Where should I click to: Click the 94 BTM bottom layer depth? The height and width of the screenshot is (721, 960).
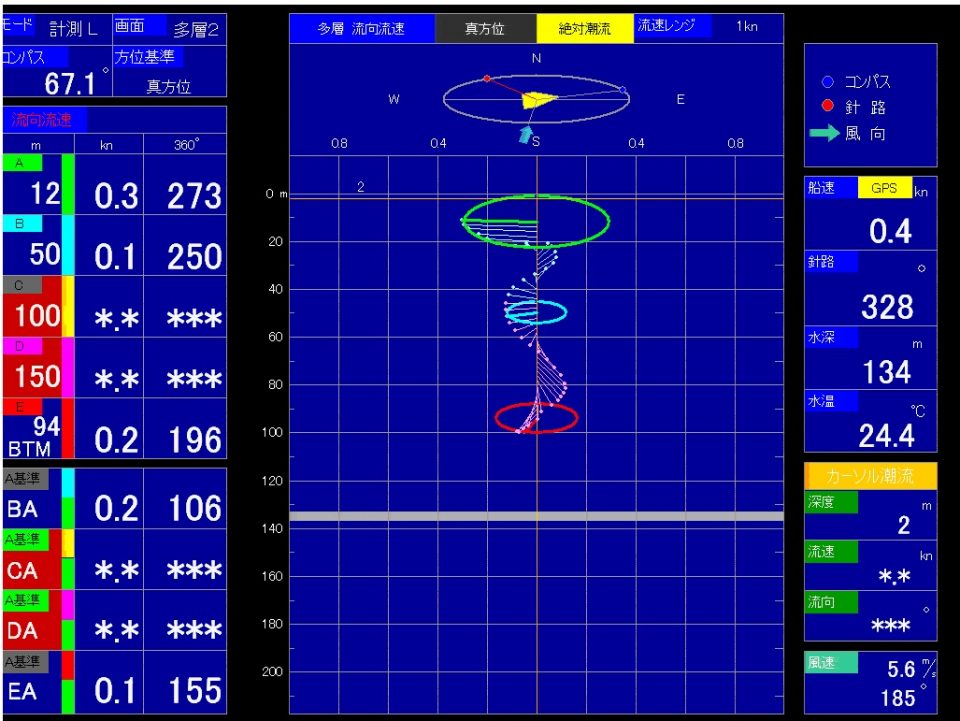[36, 437]
